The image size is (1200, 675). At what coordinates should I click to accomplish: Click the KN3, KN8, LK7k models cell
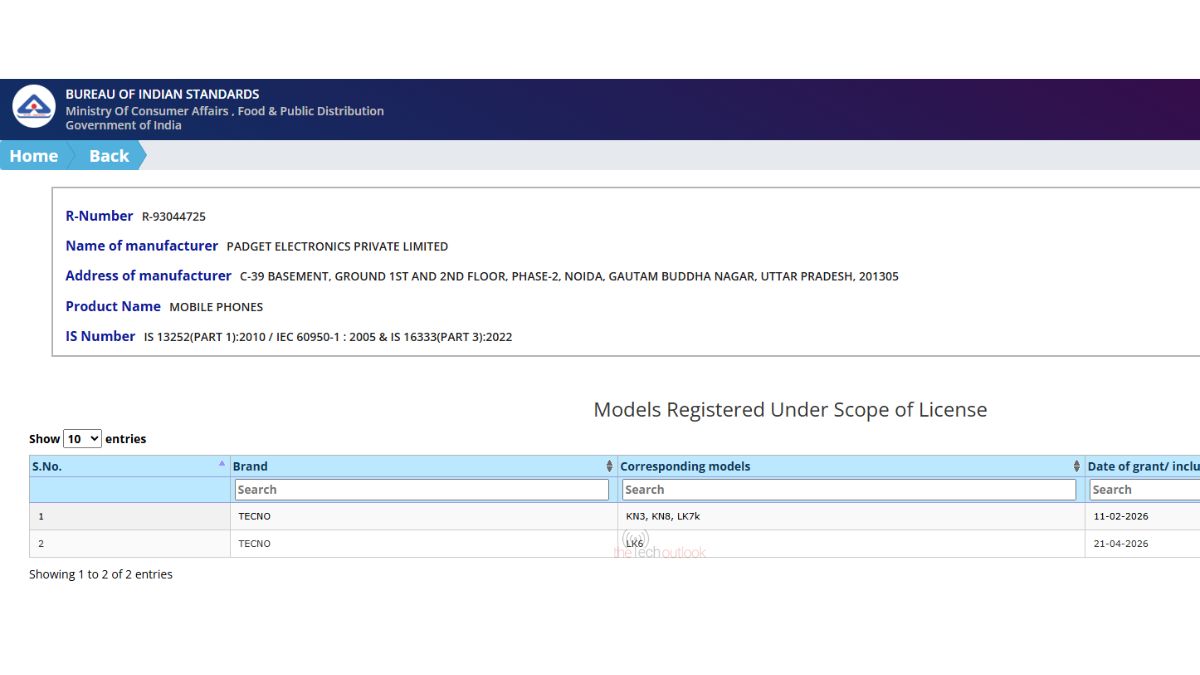851,516
